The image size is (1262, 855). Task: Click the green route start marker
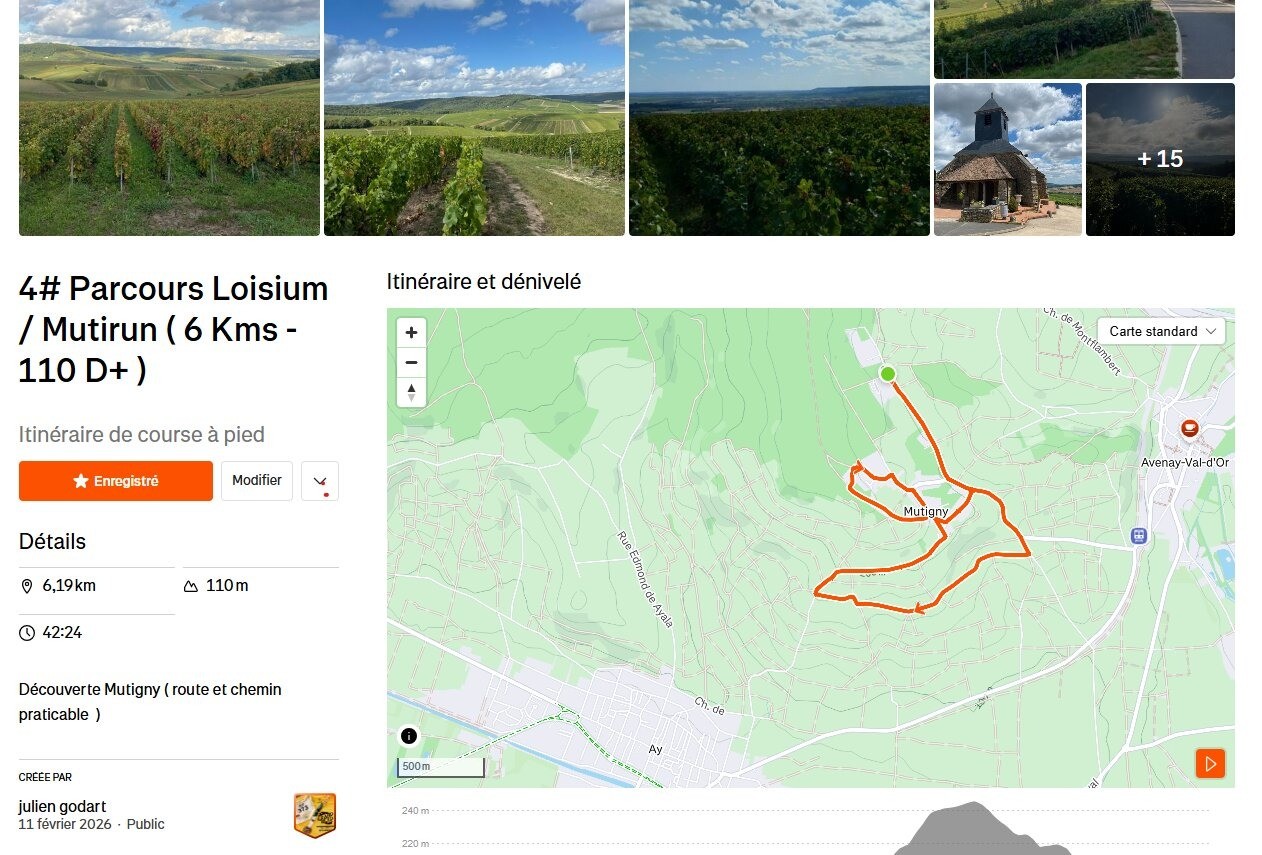(x=887, y=374)
